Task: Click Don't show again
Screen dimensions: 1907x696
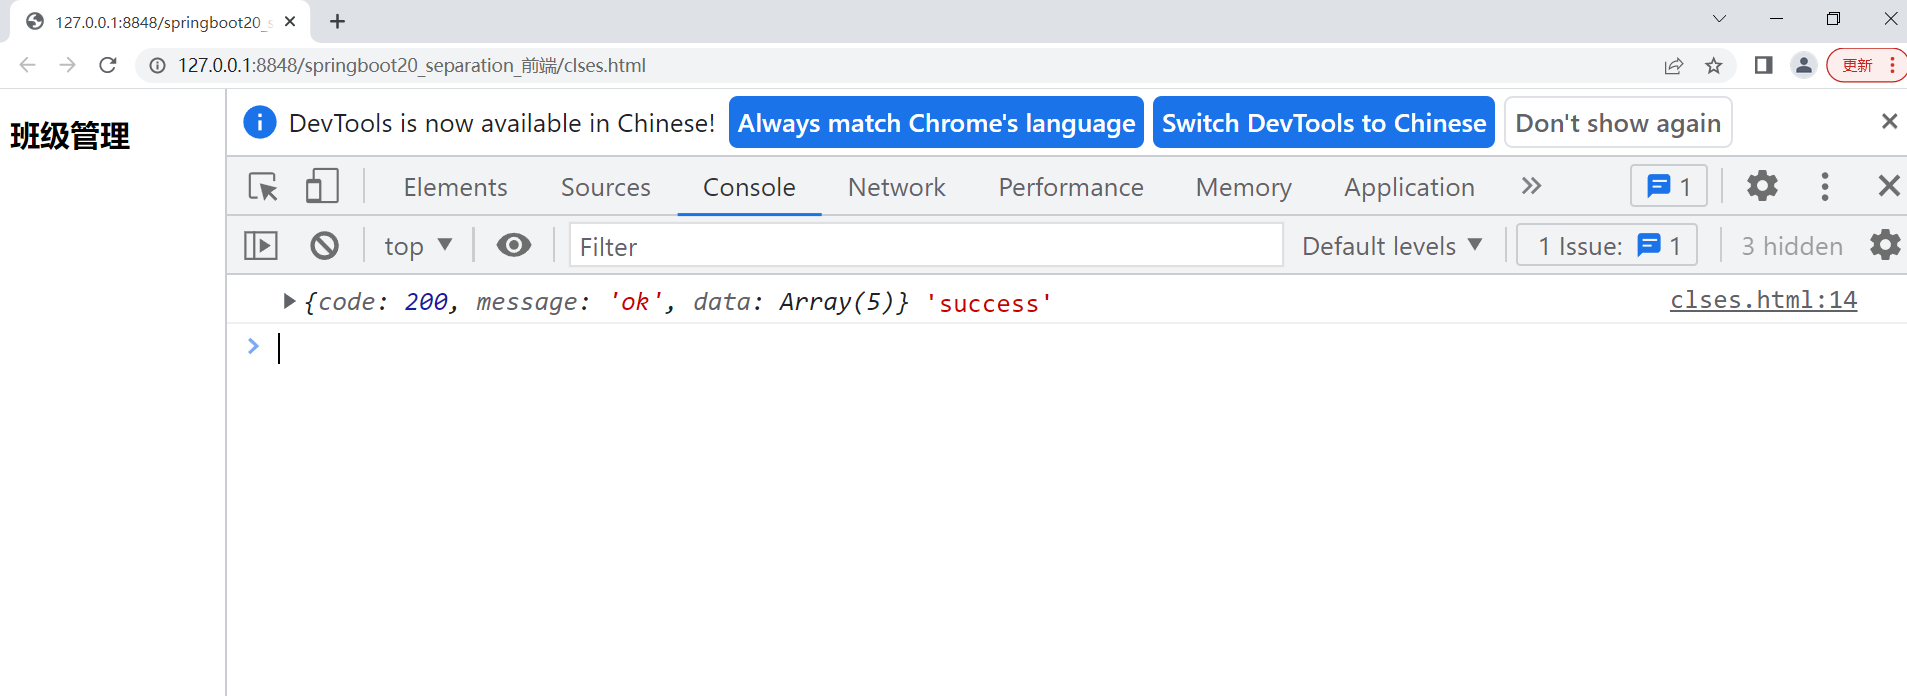Action: tap(1618, 122)
